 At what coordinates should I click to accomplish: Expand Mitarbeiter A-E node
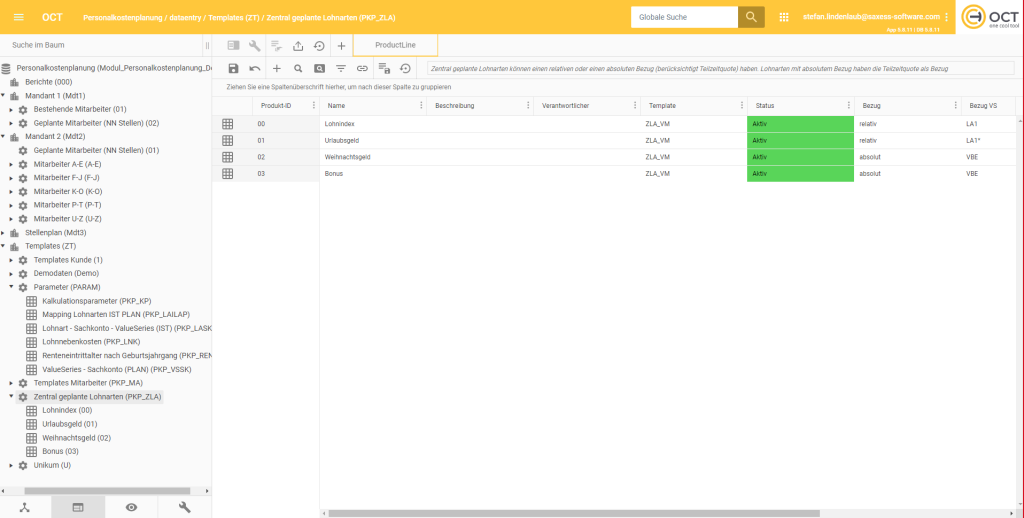pos(11,164)
